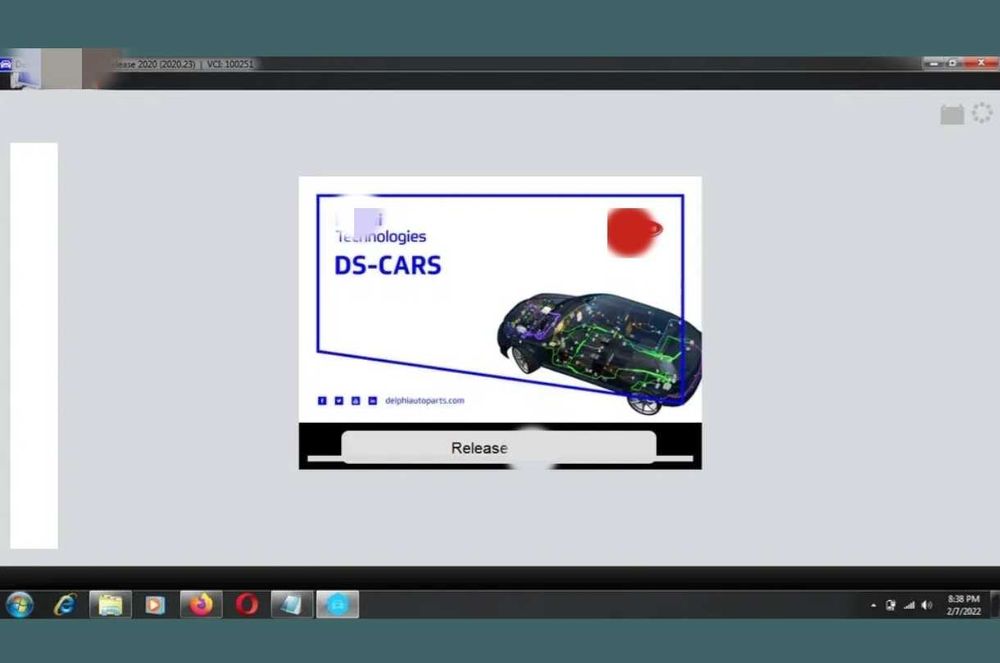
Task: Open the delphiautoparts.com link
Action: tap(425, 400)
